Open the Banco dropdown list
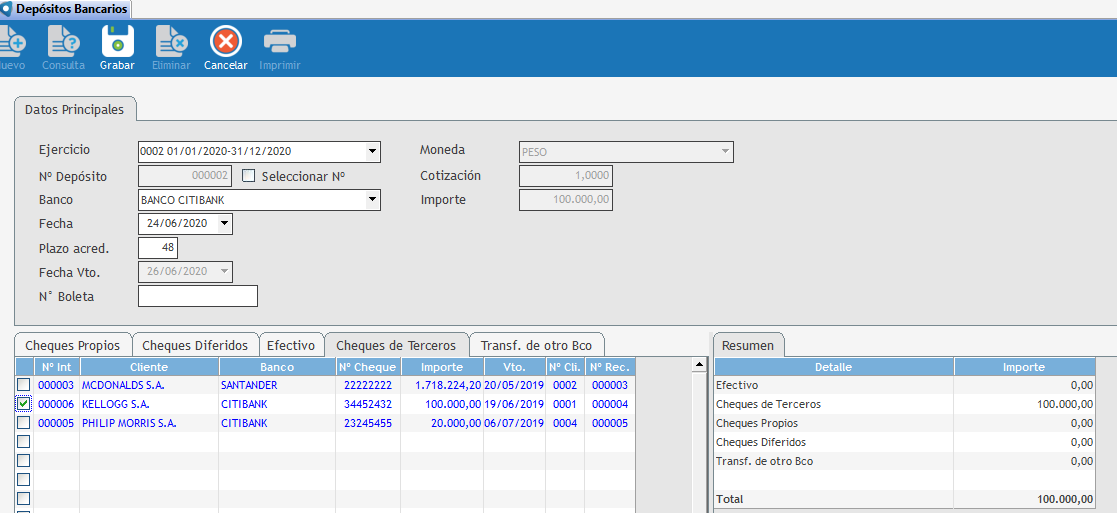 373,200
